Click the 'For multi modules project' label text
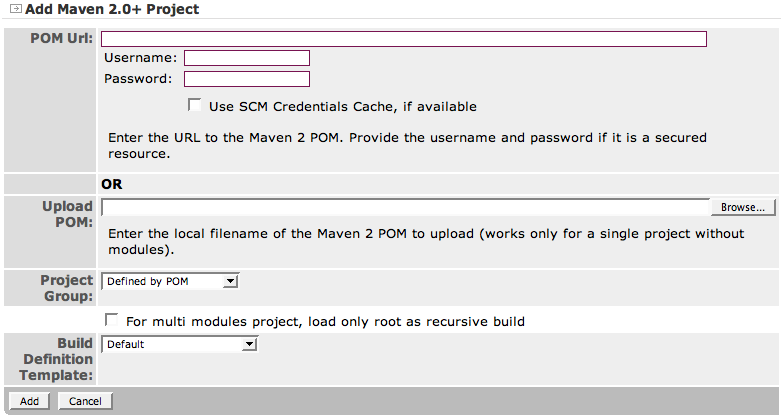The width and height of the screenshot is (783, 420). (325, 322)
